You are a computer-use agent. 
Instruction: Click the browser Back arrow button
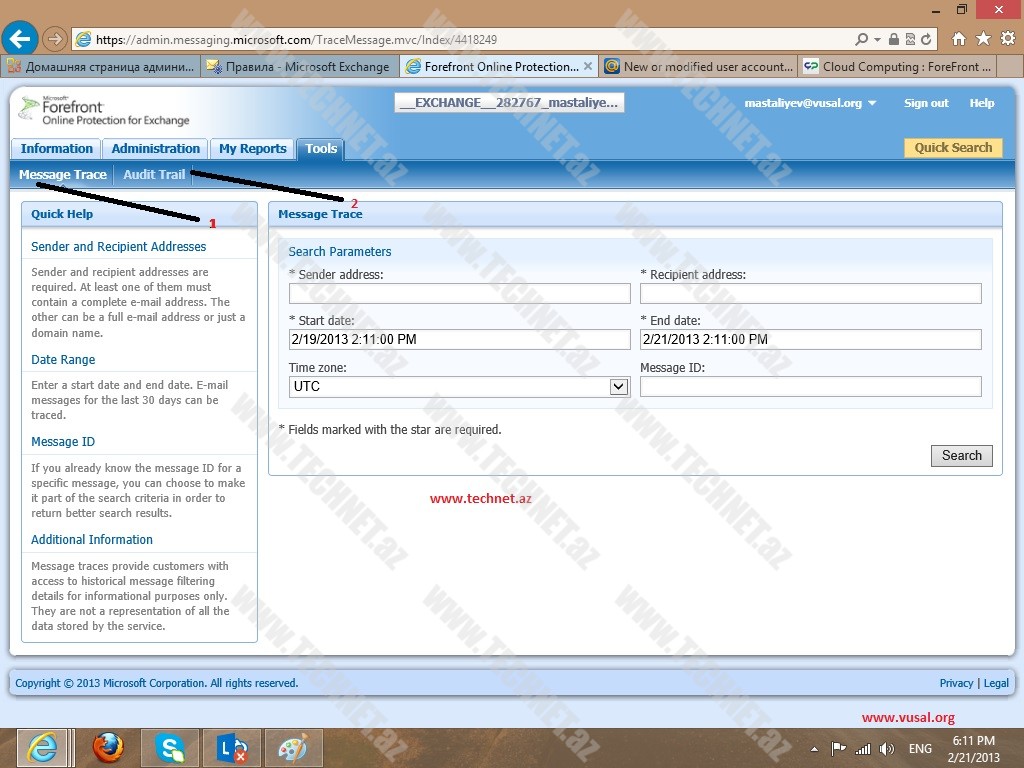pos(20,39)
